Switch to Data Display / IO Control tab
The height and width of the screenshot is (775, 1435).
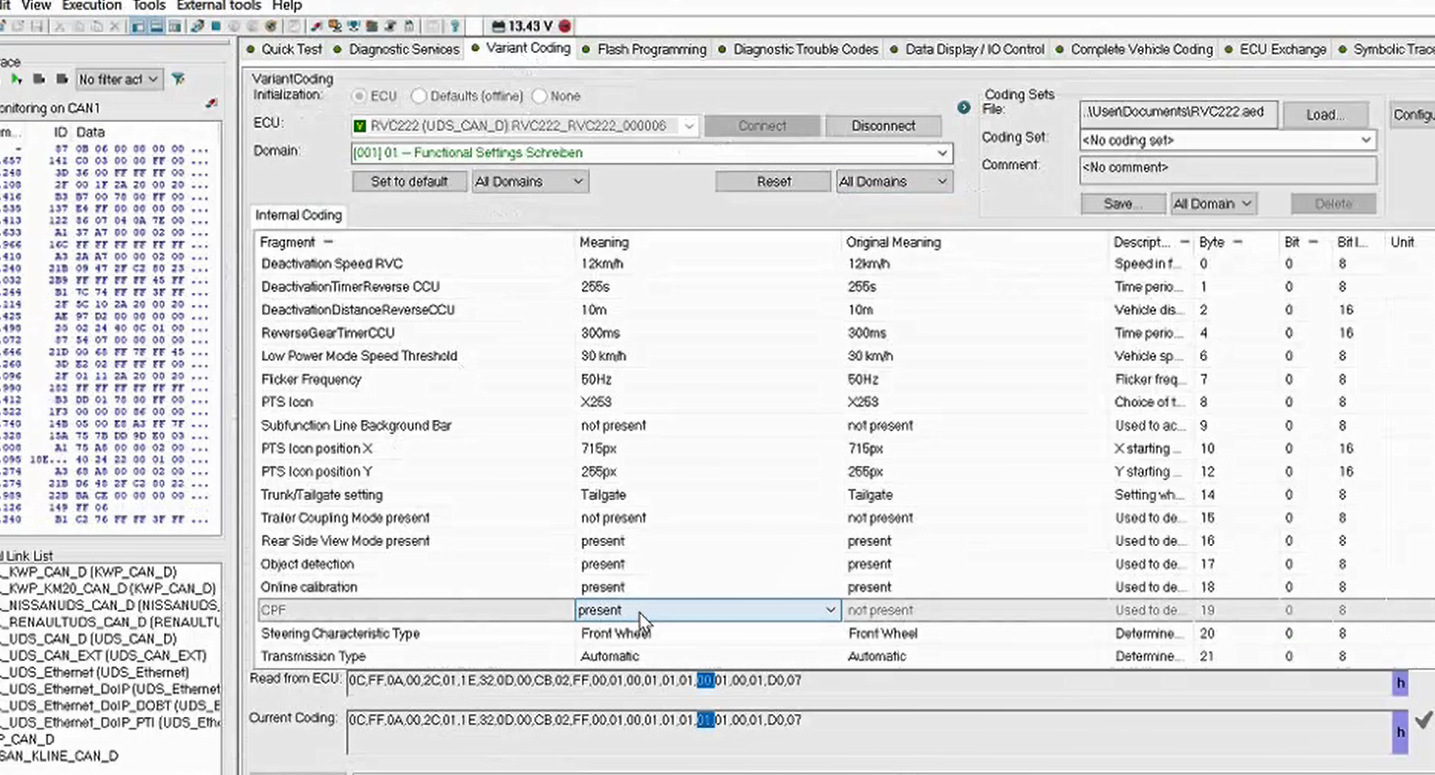tap(968, 49)
